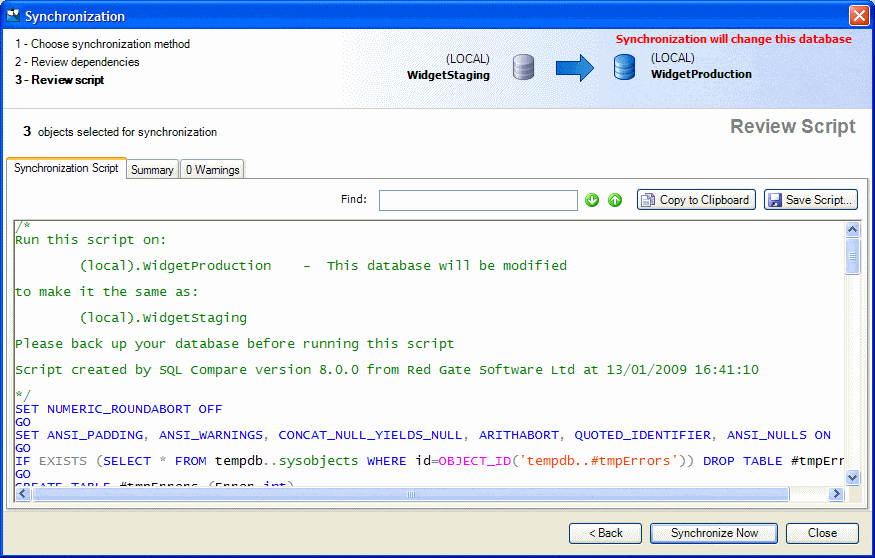
Task: Save the script to a file
Action: click(810, 200)
